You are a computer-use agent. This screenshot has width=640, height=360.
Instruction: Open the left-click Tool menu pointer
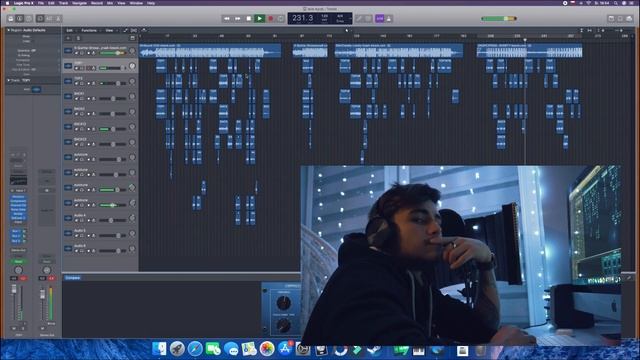[x=347, y=31]
